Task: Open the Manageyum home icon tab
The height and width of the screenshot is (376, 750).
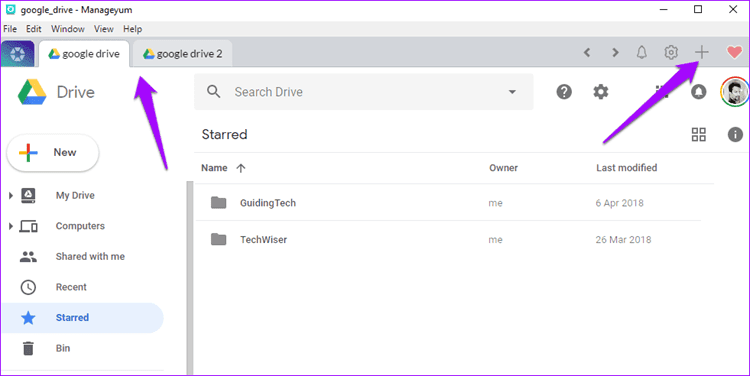Action: coord(18,54)
